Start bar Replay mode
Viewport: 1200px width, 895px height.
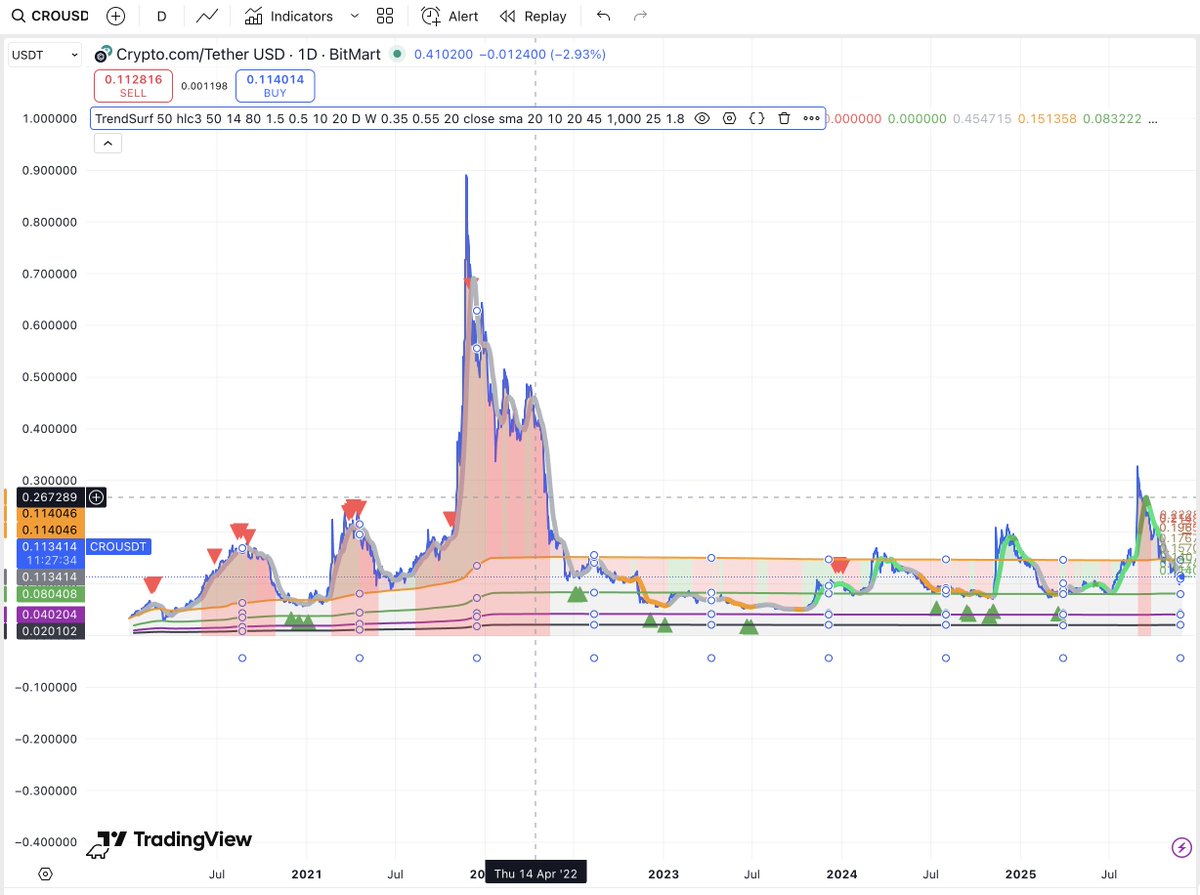tap(533, 16)
